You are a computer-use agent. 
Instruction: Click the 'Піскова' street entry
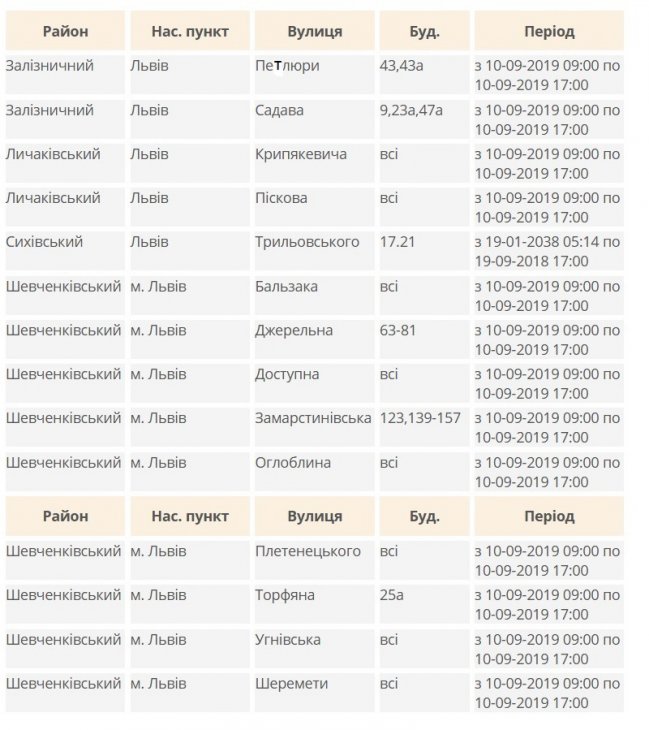tap(282, 198)
